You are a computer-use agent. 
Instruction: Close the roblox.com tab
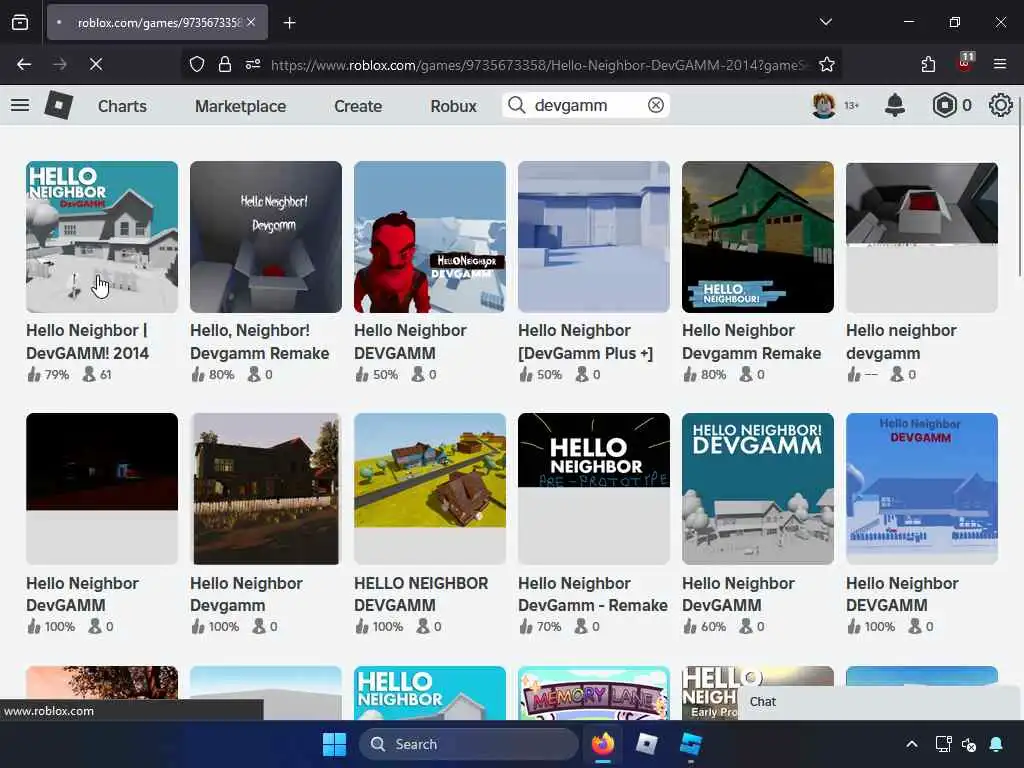[251, 22]
